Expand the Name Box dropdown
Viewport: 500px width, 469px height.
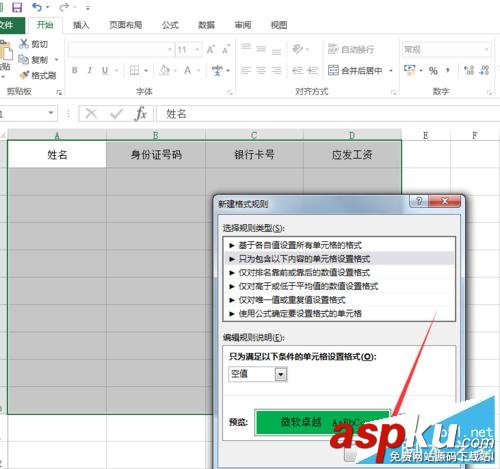point(51,113)
